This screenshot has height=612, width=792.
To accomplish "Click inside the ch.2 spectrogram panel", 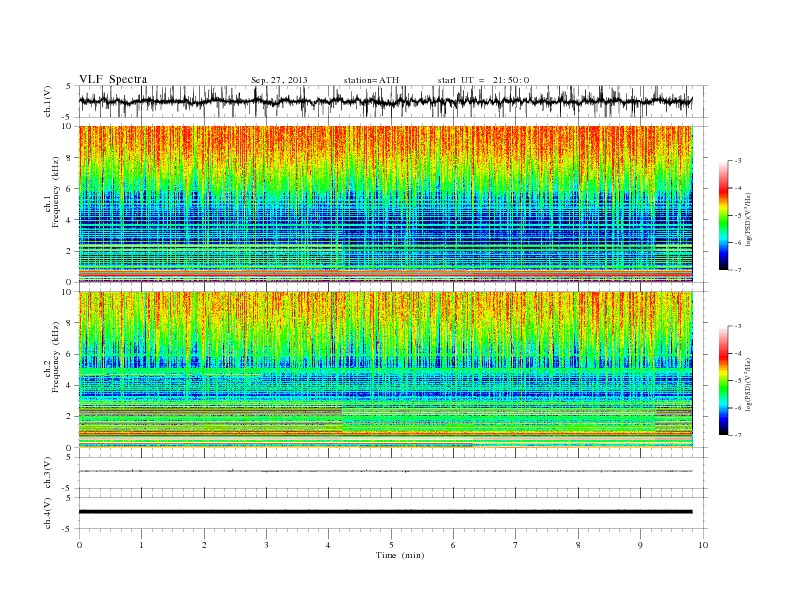I will (x=385, y=369).
